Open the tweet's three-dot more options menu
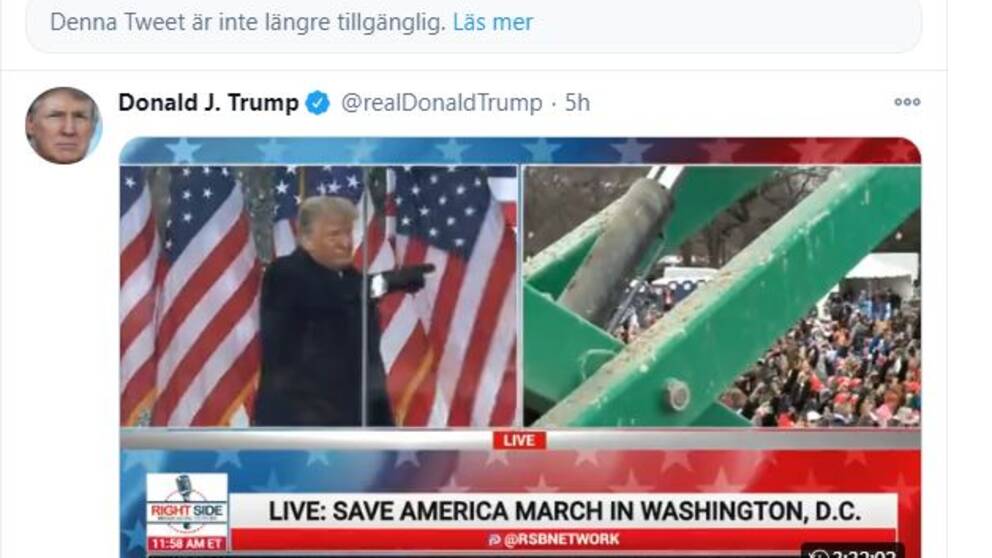Image resolution: width=992 pixels, height=558 pixels. (x=907, y=102)
